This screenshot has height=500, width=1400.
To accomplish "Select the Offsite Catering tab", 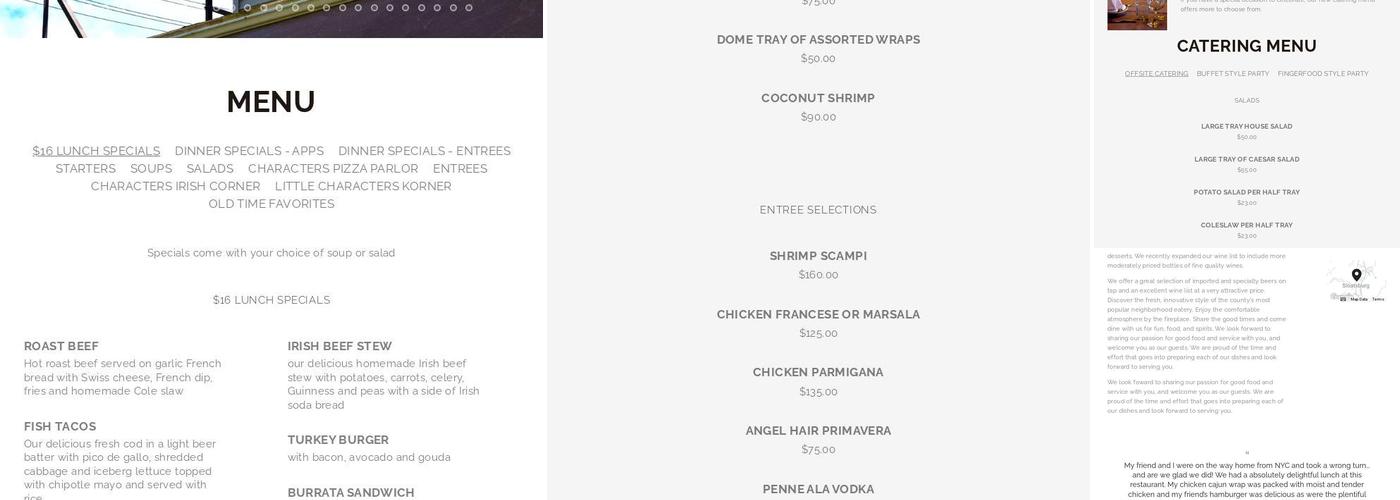I will 1156,74.
